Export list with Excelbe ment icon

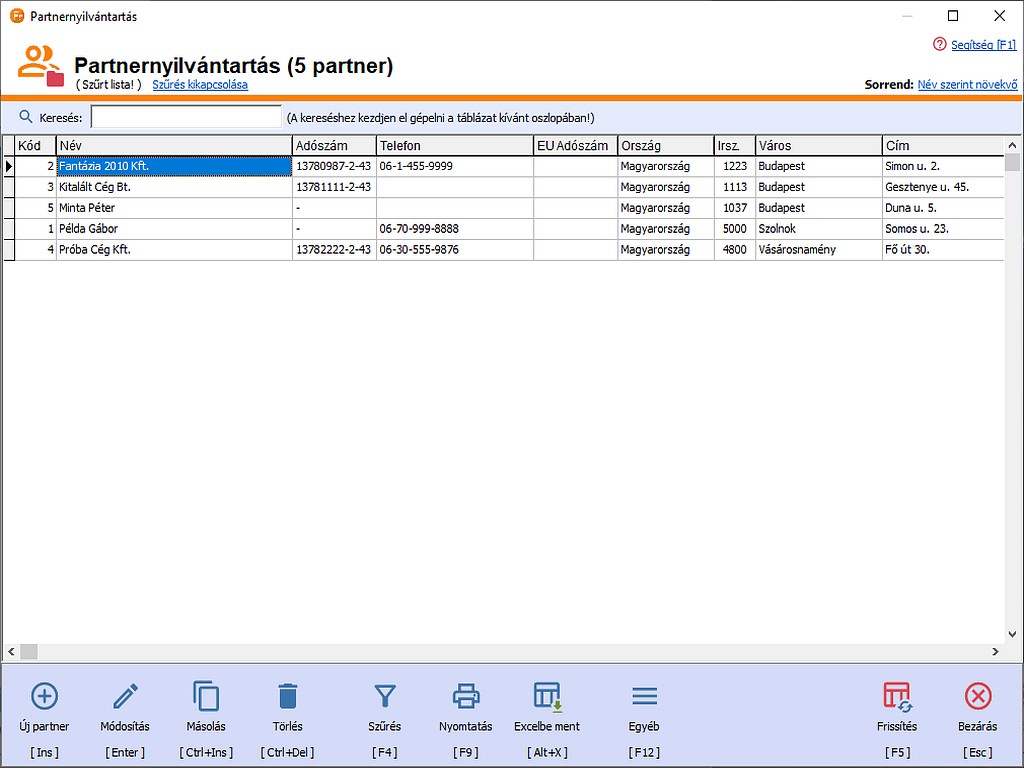pos(547,696)
